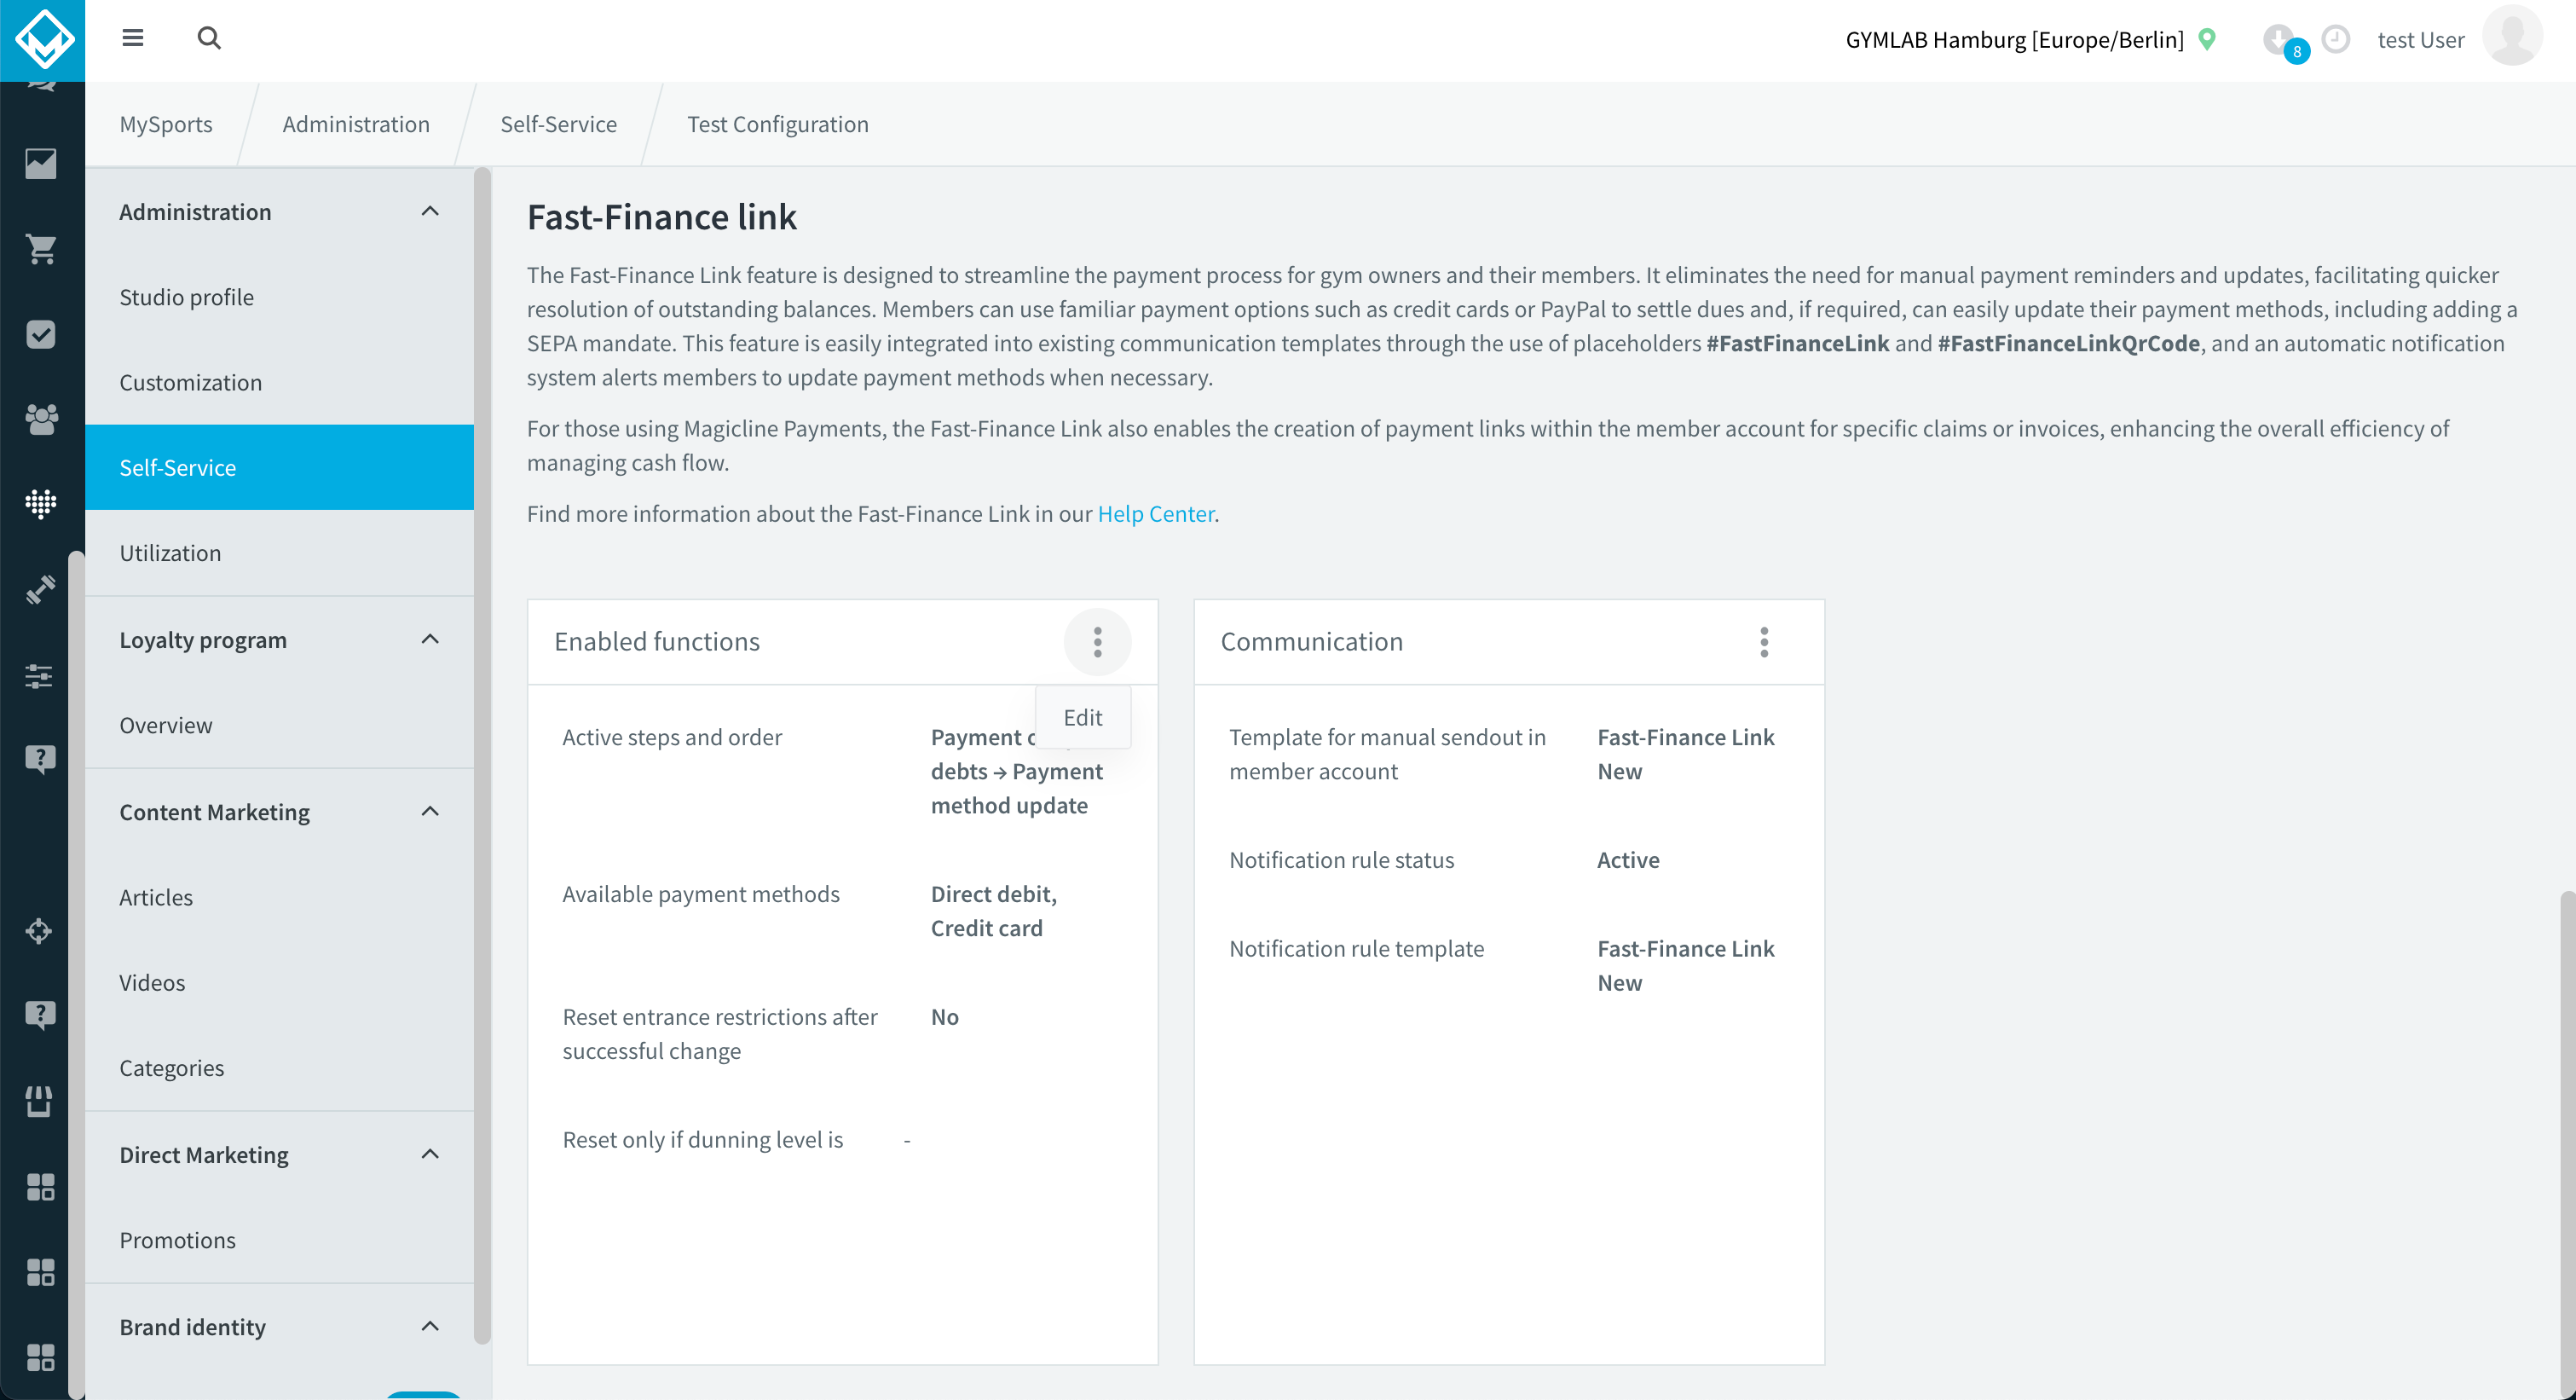Open the members group icon in sidebar

coord(41,419)
